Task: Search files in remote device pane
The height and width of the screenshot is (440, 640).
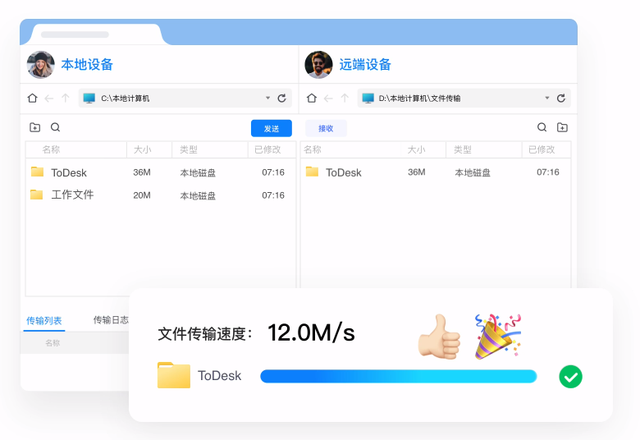Action: click(542, 127)
